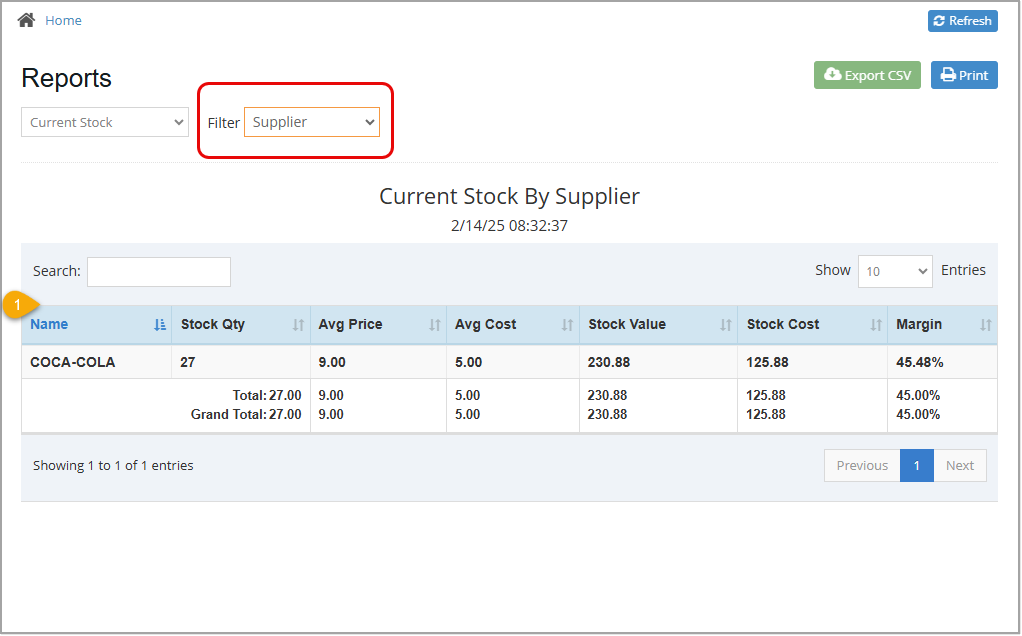Click the Previous pagination button
The width and height of the screenshot is (1022, 636).
point(861,465)
